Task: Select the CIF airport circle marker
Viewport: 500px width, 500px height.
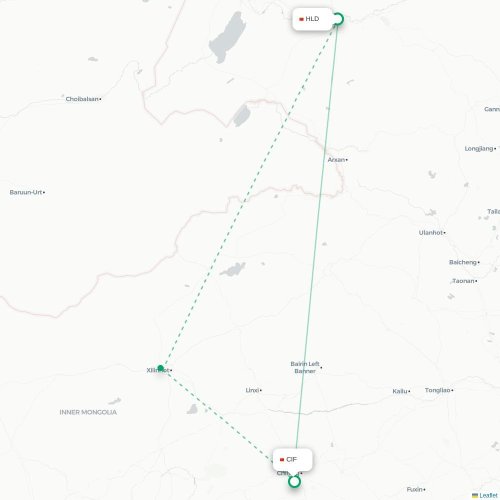Action: tap(294, 482)
